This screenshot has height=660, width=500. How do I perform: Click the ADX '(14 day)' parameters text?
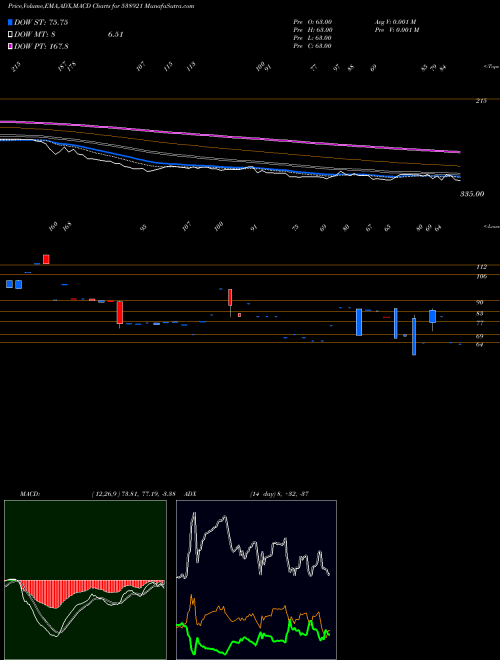(263, 494)
